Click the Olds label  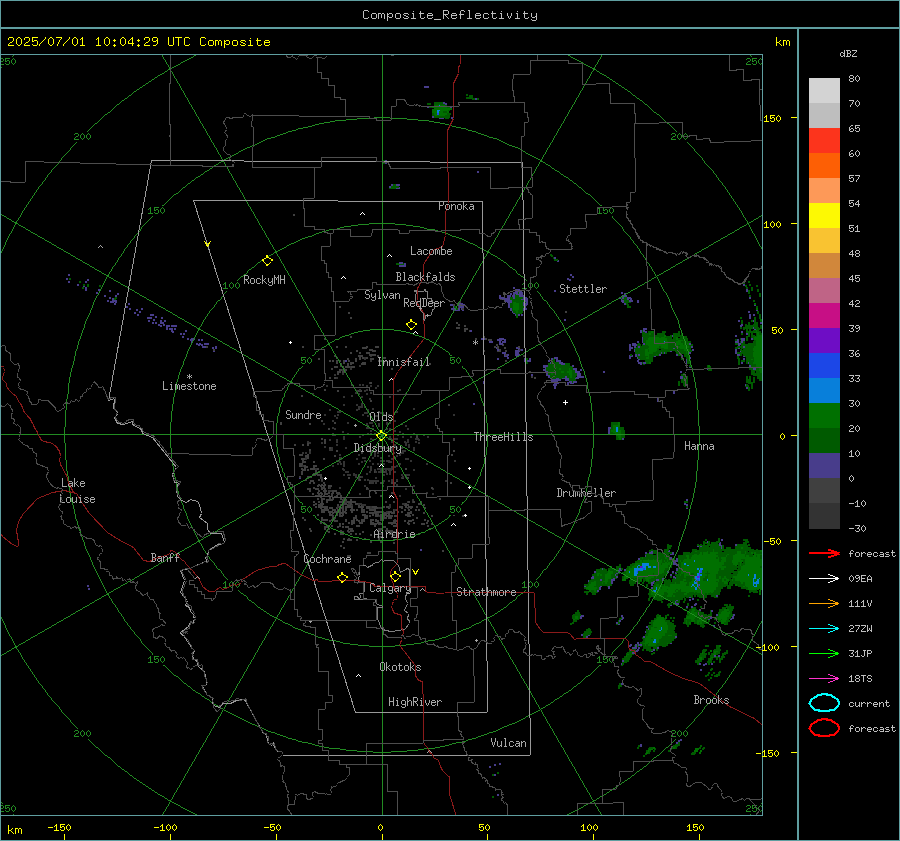coord(381,417)
